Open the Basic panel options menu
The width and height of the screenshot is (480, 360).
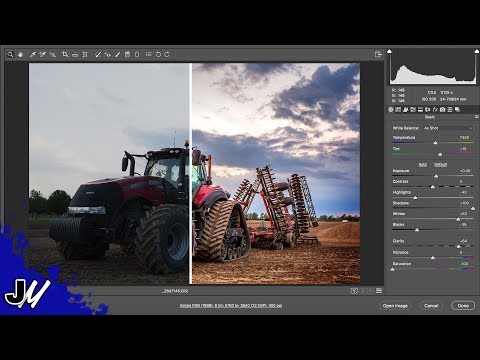click(x=477, y=117)
